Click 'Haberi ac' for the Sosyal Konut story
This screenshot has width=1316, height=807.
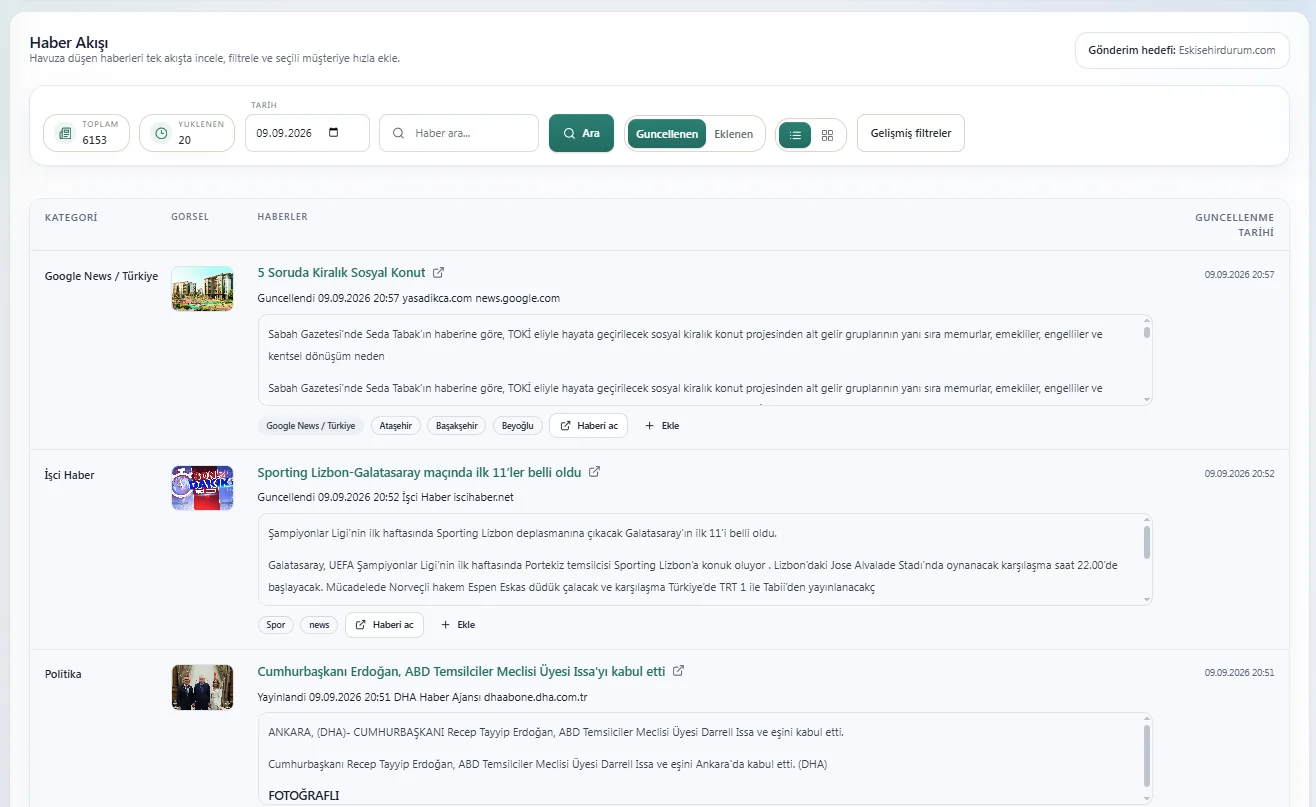click(x=589, y=425)
